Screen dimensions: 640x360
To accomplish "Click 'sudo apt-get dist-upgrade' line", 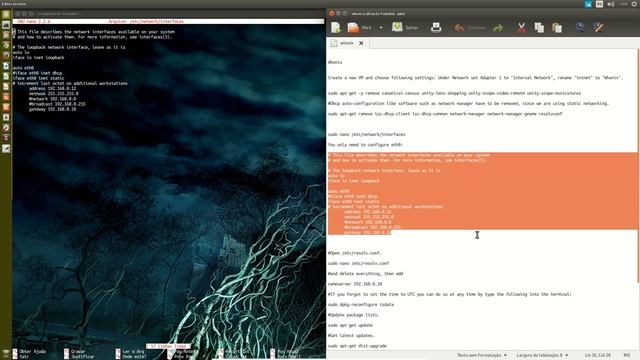I will coord(357,346).
